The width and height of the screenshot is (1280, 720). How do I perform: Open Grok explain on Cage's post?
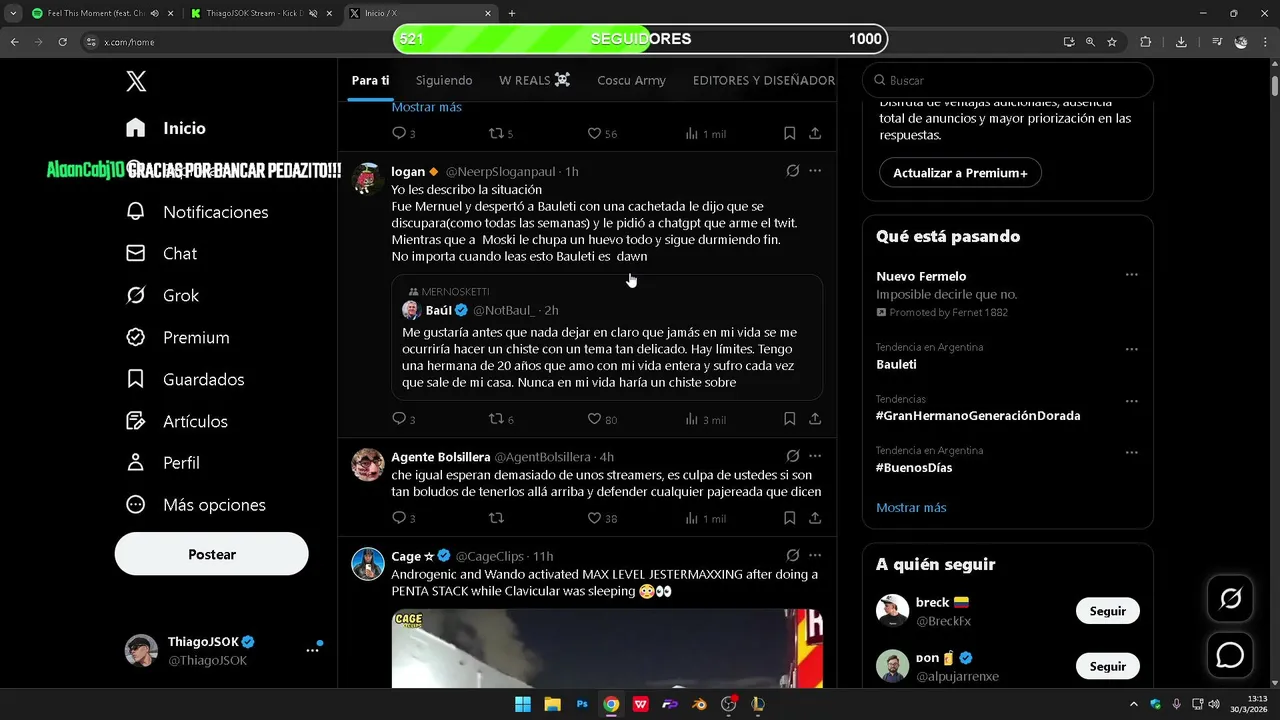click(x=793, y=555)
